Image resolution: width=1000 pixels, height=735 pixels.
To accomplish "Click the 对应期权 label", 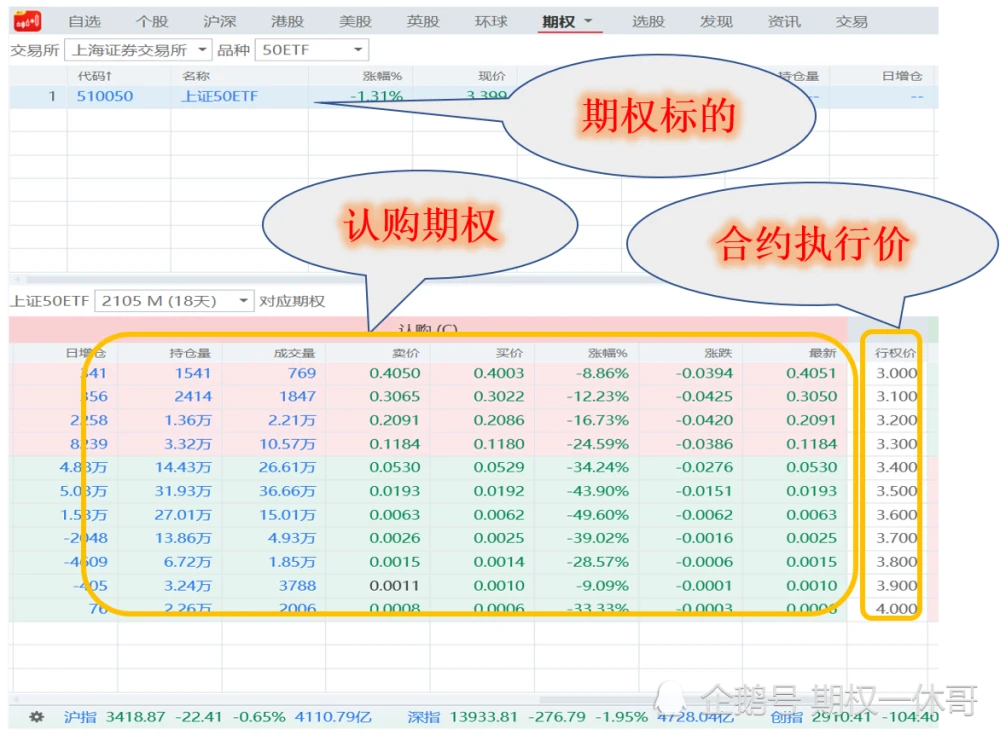I will tap(292, 301).
